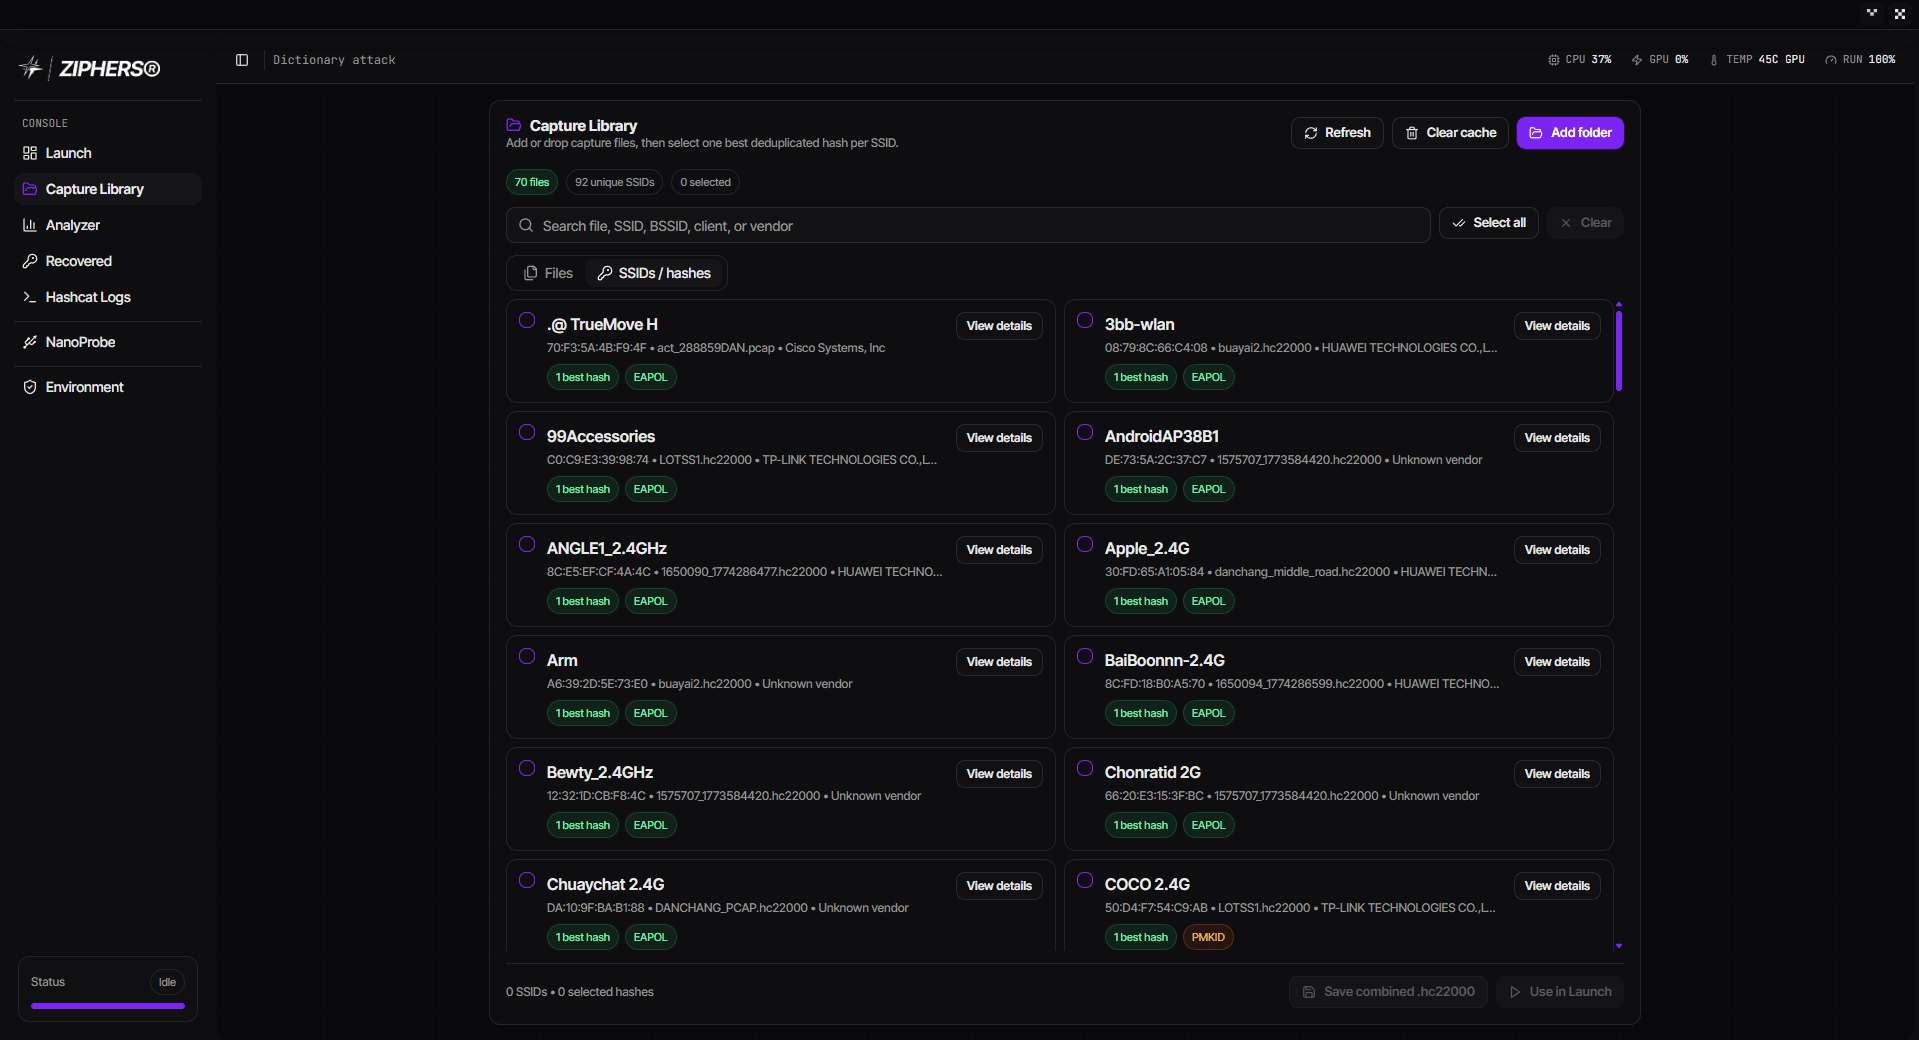View details for 3bb-wlan
Image resolution: width=1919 pixels, height=1040 pixels.
pyautogui.click(x=1557, y=326)
